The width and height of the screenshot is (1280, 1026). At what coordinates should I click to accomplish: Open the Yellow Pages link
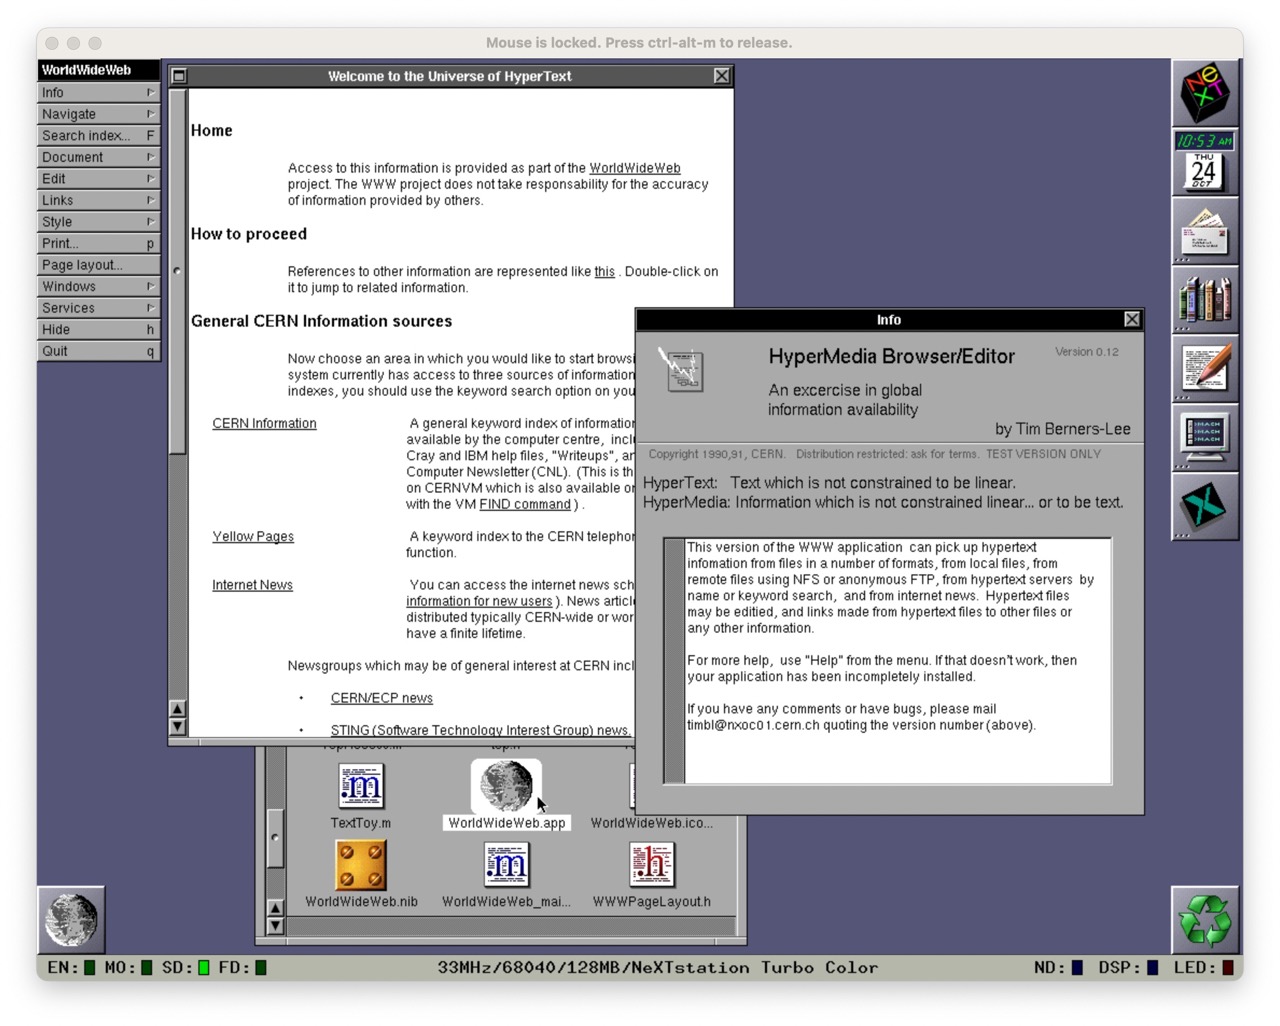coord(253,536)
